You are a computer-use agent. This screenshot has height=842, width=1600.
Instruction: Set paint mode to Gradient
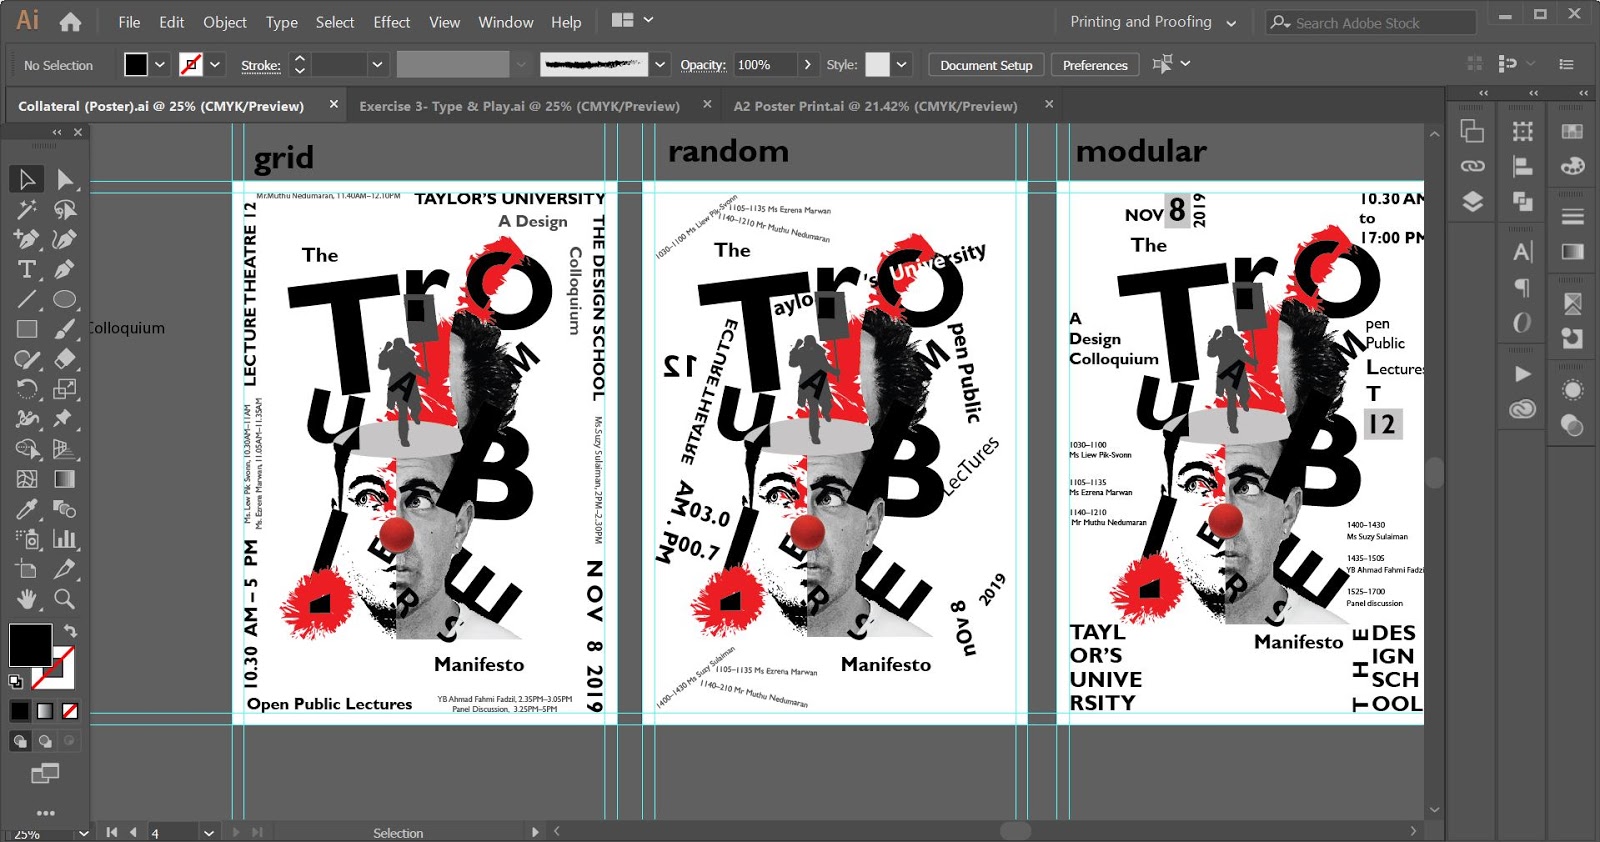tap(45, 711)
